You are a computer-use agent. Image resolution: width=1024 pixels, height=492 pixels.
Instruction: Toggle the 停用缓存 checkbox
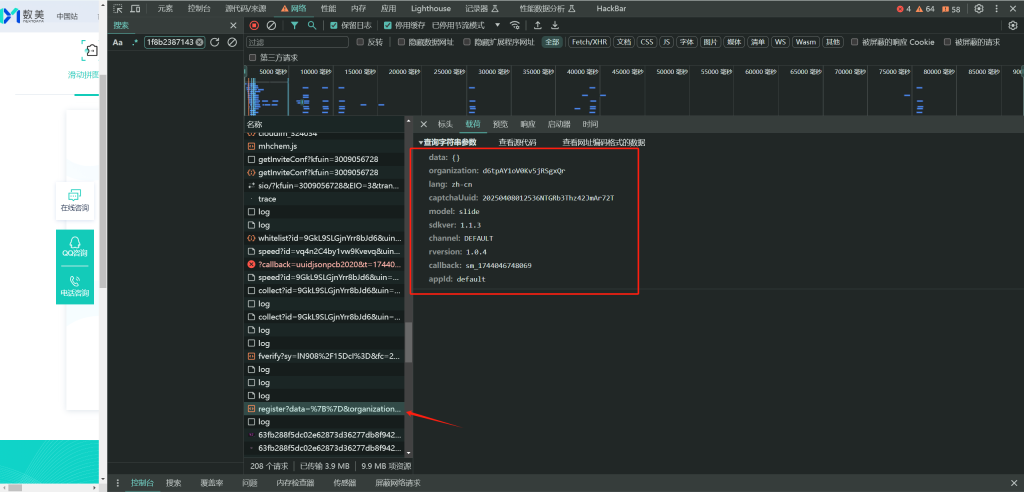coord(388,25)
